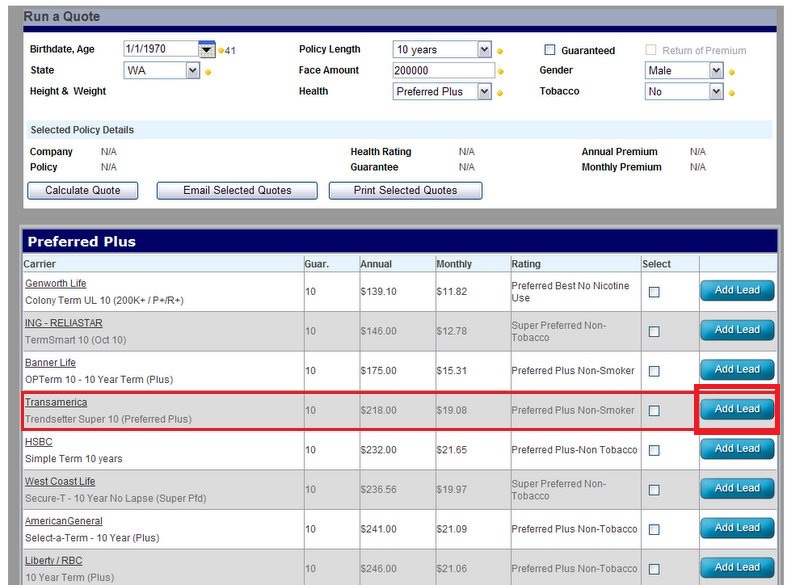Open the ING - RELIASTAR carrier link
The image size is (800, 585).
[64, 323]
